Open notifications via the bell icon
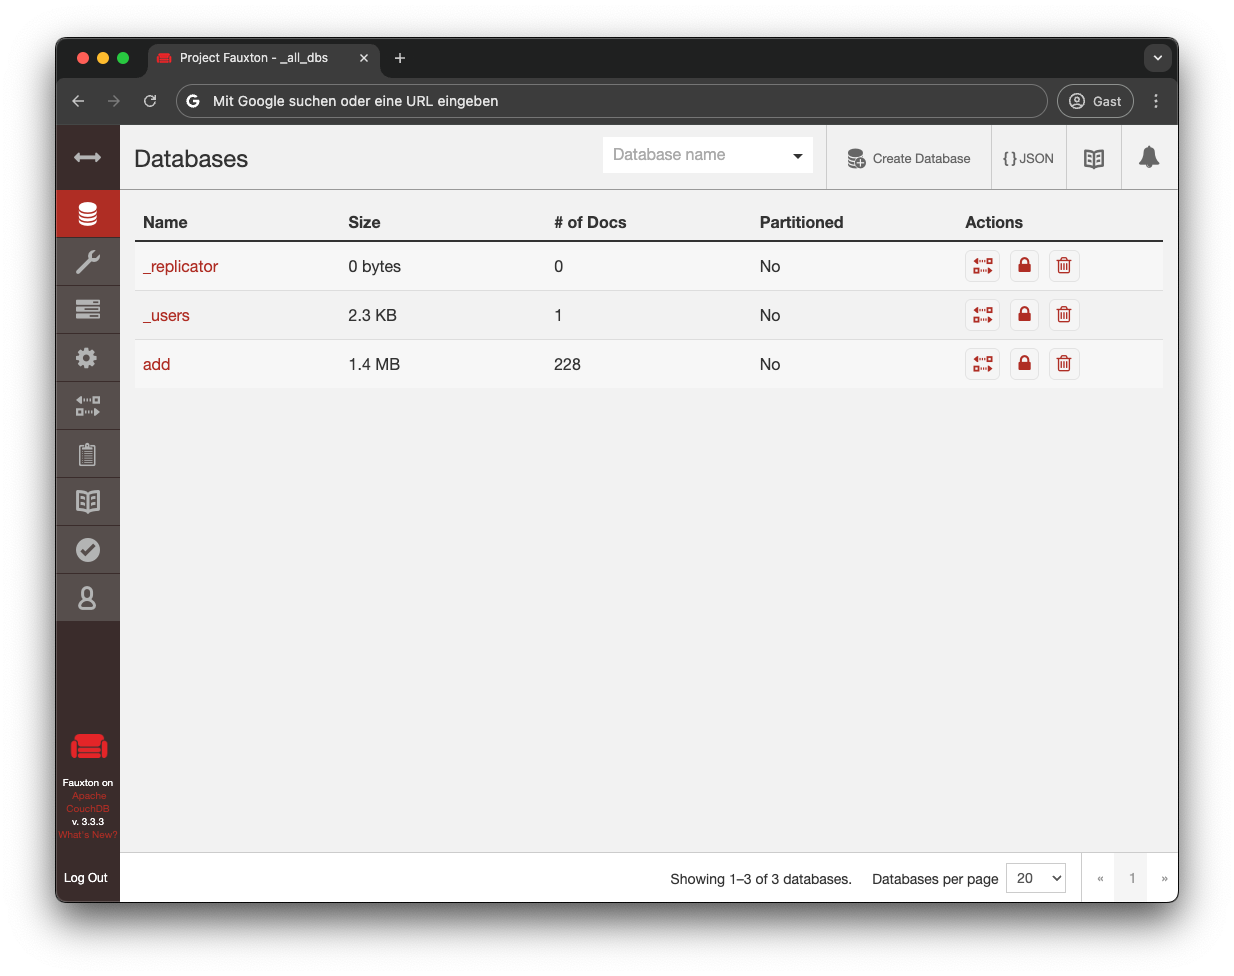1234x976 pixels. coord(1148,157)
